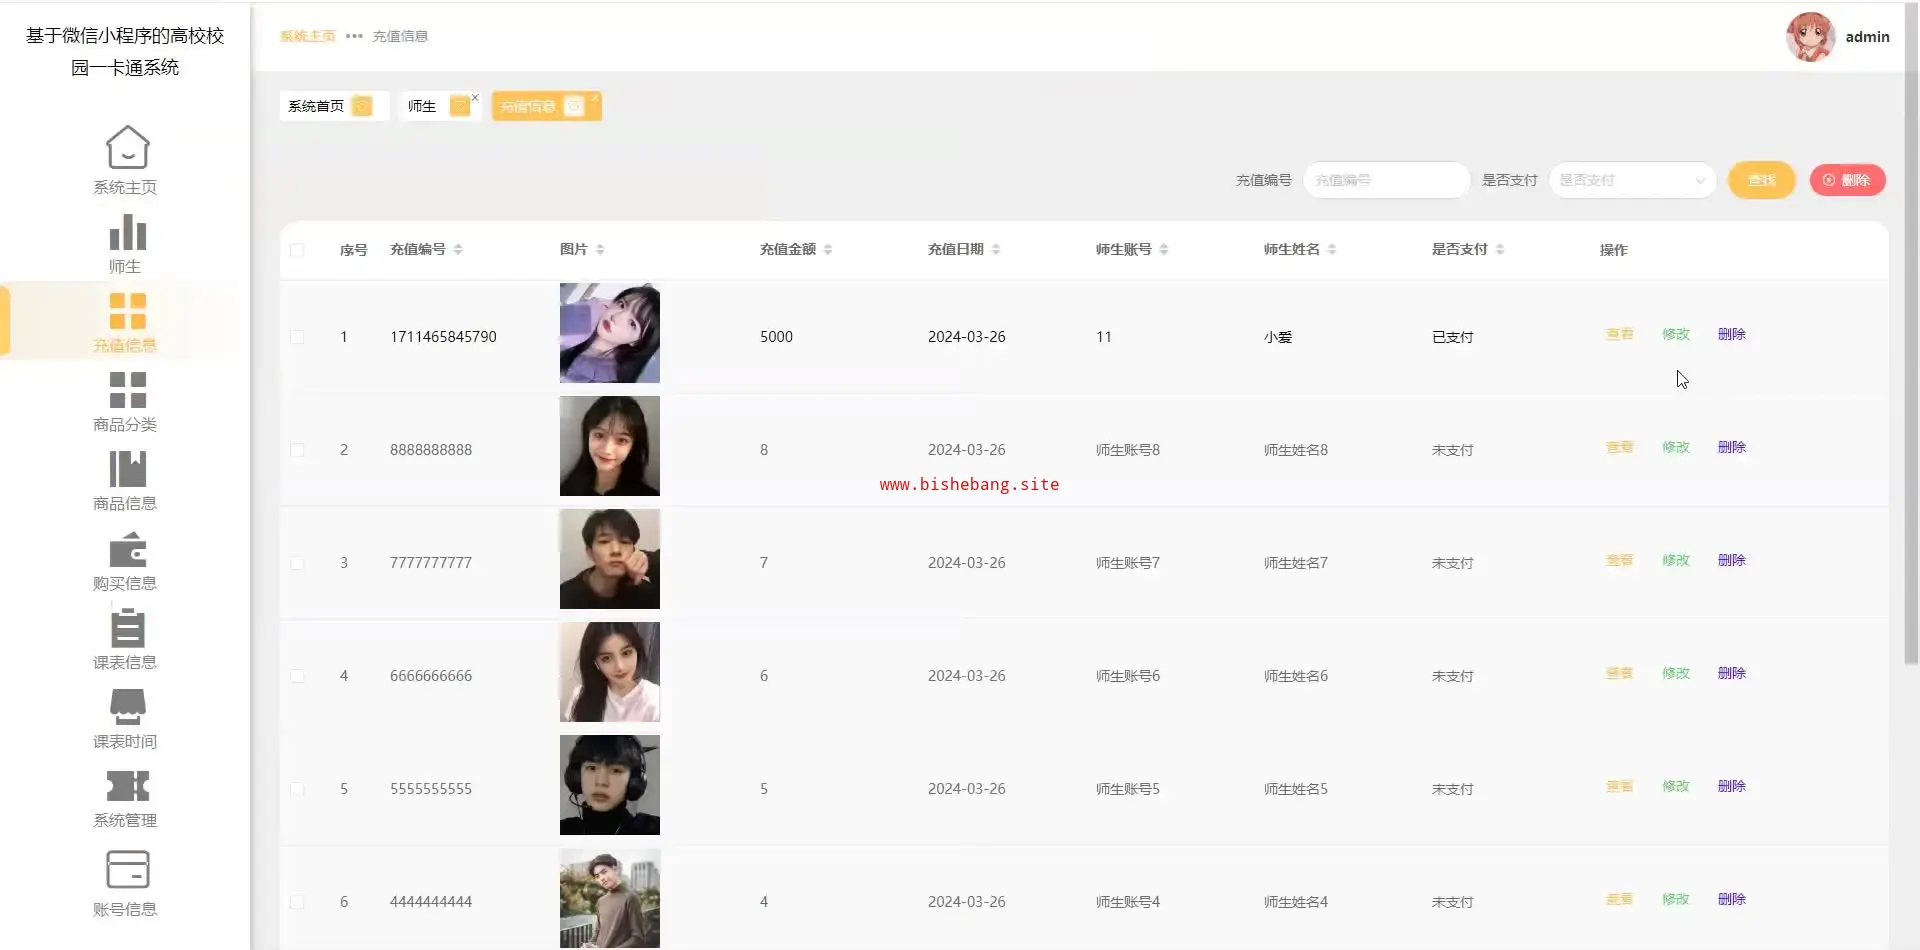Open the 商品信息 sidebar icon
The width and height of the screenshot is (1920, 950).
click(127, 469)
